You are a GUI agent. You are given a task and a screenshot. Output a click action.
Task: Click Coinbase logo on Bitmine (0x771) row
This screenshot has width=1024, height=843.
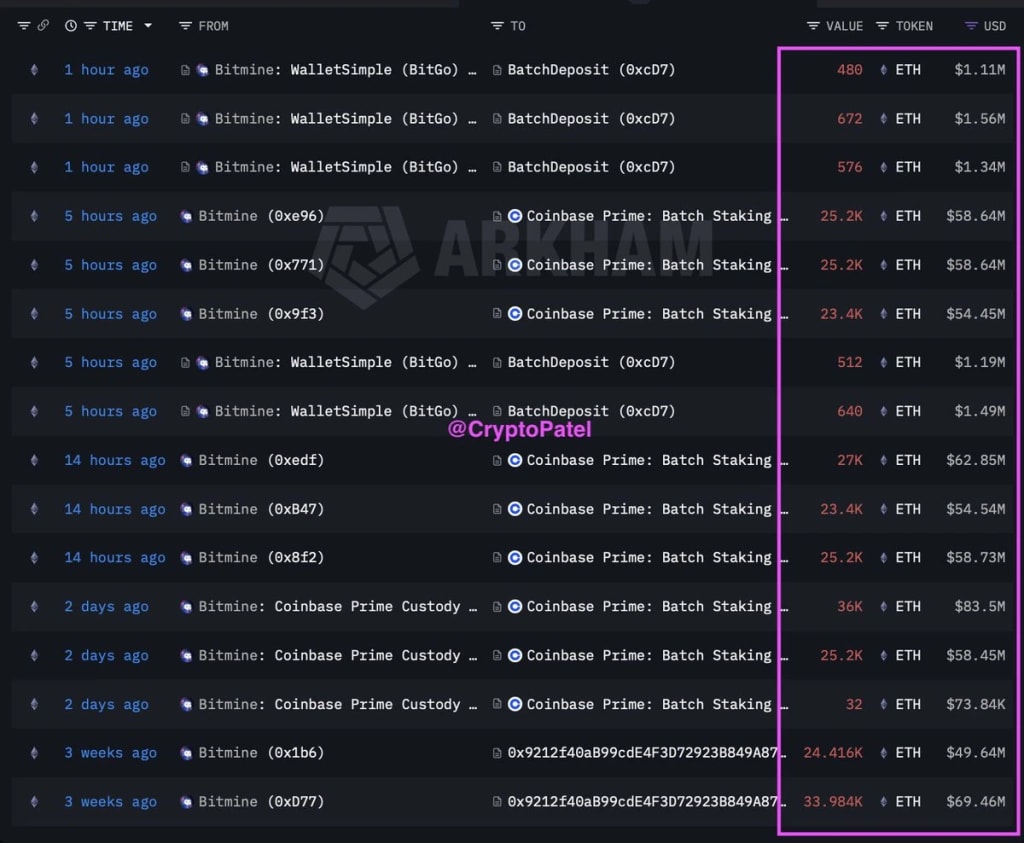pyautogui.click(x=515, y=265)
